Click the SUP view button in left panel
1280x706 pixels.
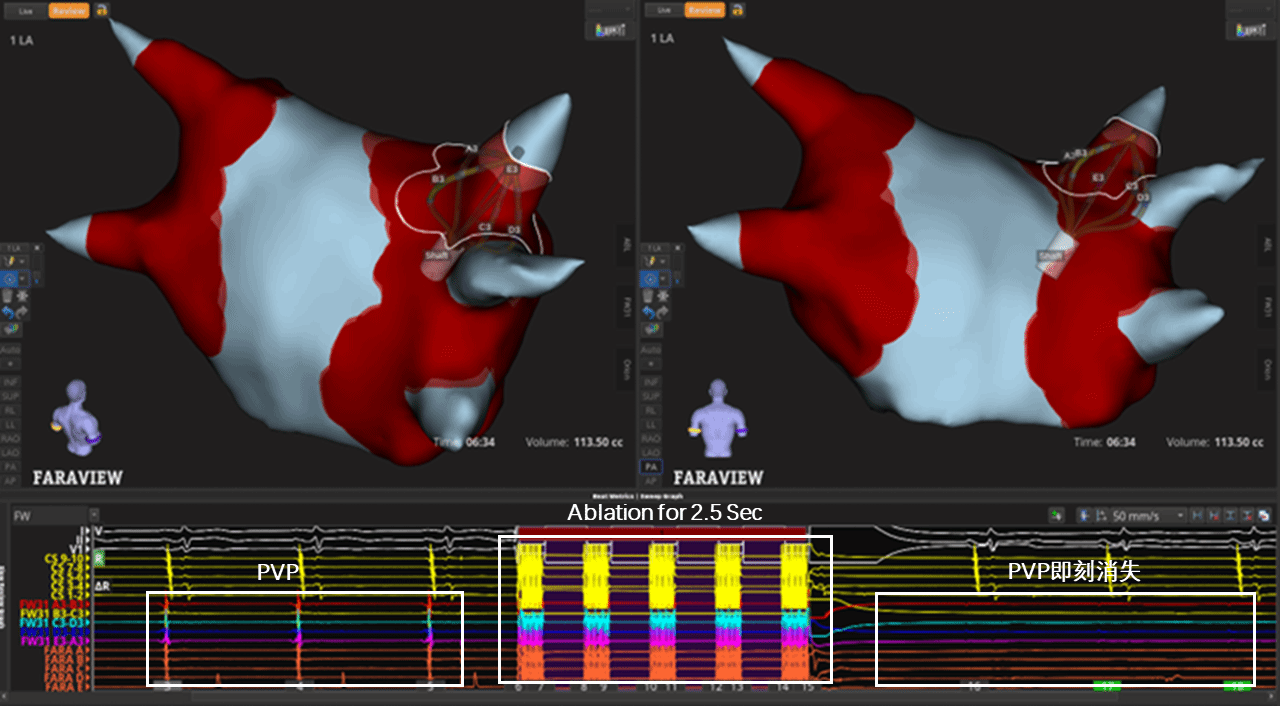pyautogui.click(x=10, y=396)
